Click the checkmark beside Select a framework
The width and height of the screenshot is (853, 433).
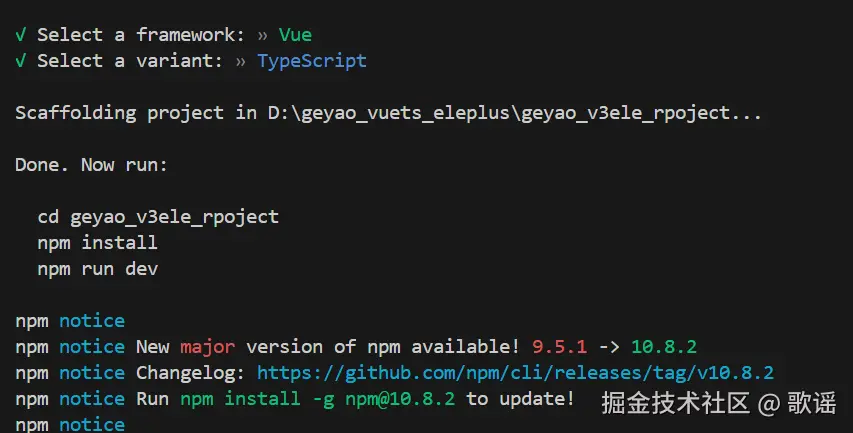click(21, 35)
